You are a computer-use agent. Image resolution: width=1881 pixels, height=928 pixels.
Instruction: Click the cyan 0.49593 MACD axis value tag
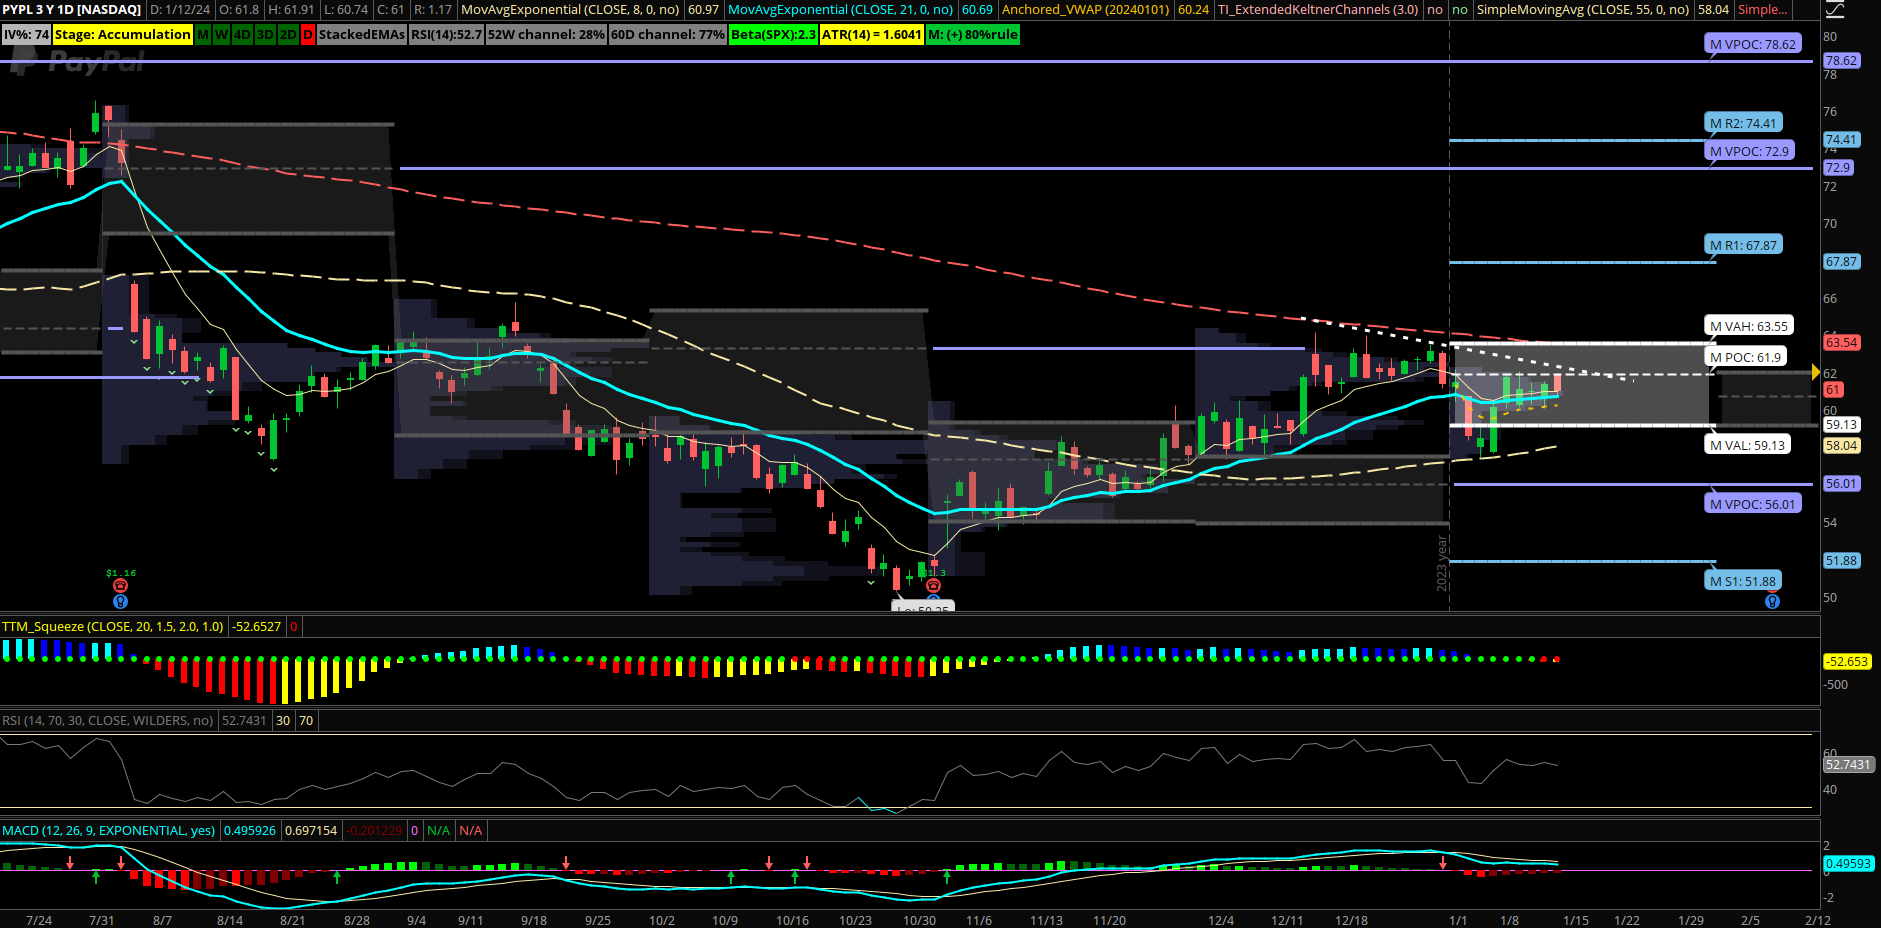coord(1848,863)
